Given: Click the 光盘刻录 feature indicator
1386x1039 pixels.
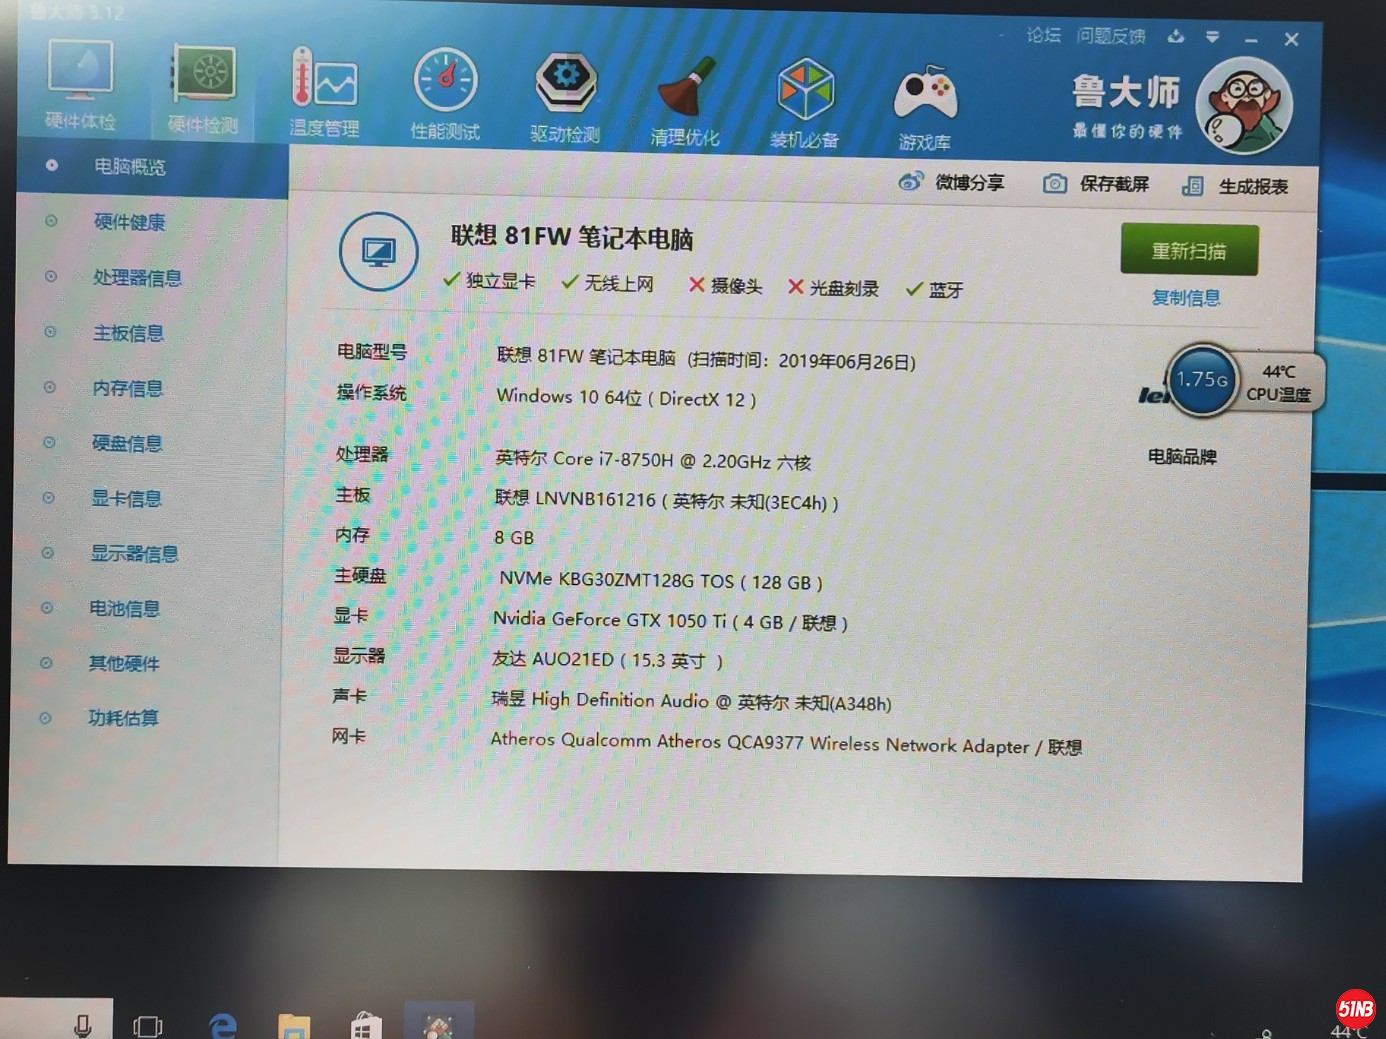Looking at the screenshot, I should click(833, 288).
